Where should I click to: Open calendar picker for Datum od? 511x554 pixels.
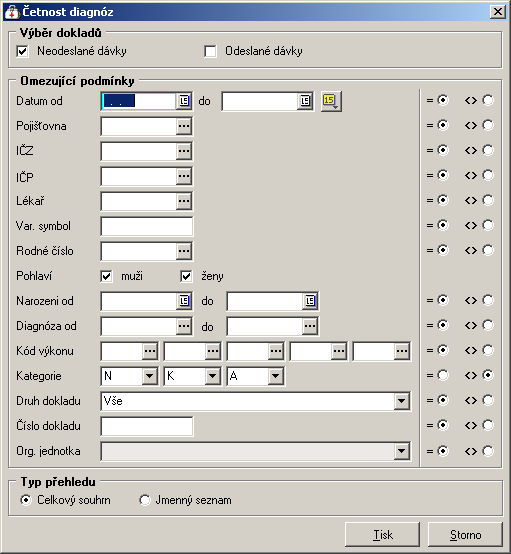click(184, 101)
